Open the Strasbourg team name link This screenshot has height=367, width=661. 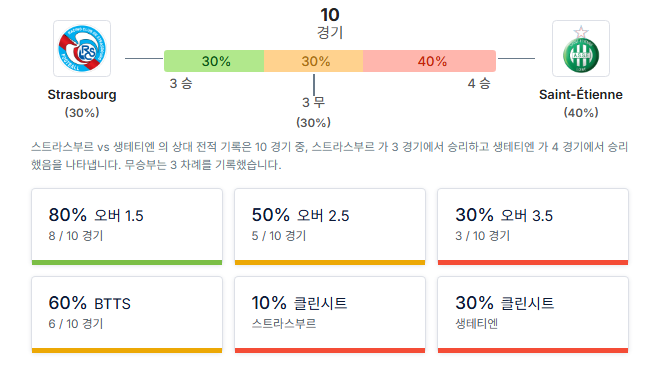click(82, 94)
